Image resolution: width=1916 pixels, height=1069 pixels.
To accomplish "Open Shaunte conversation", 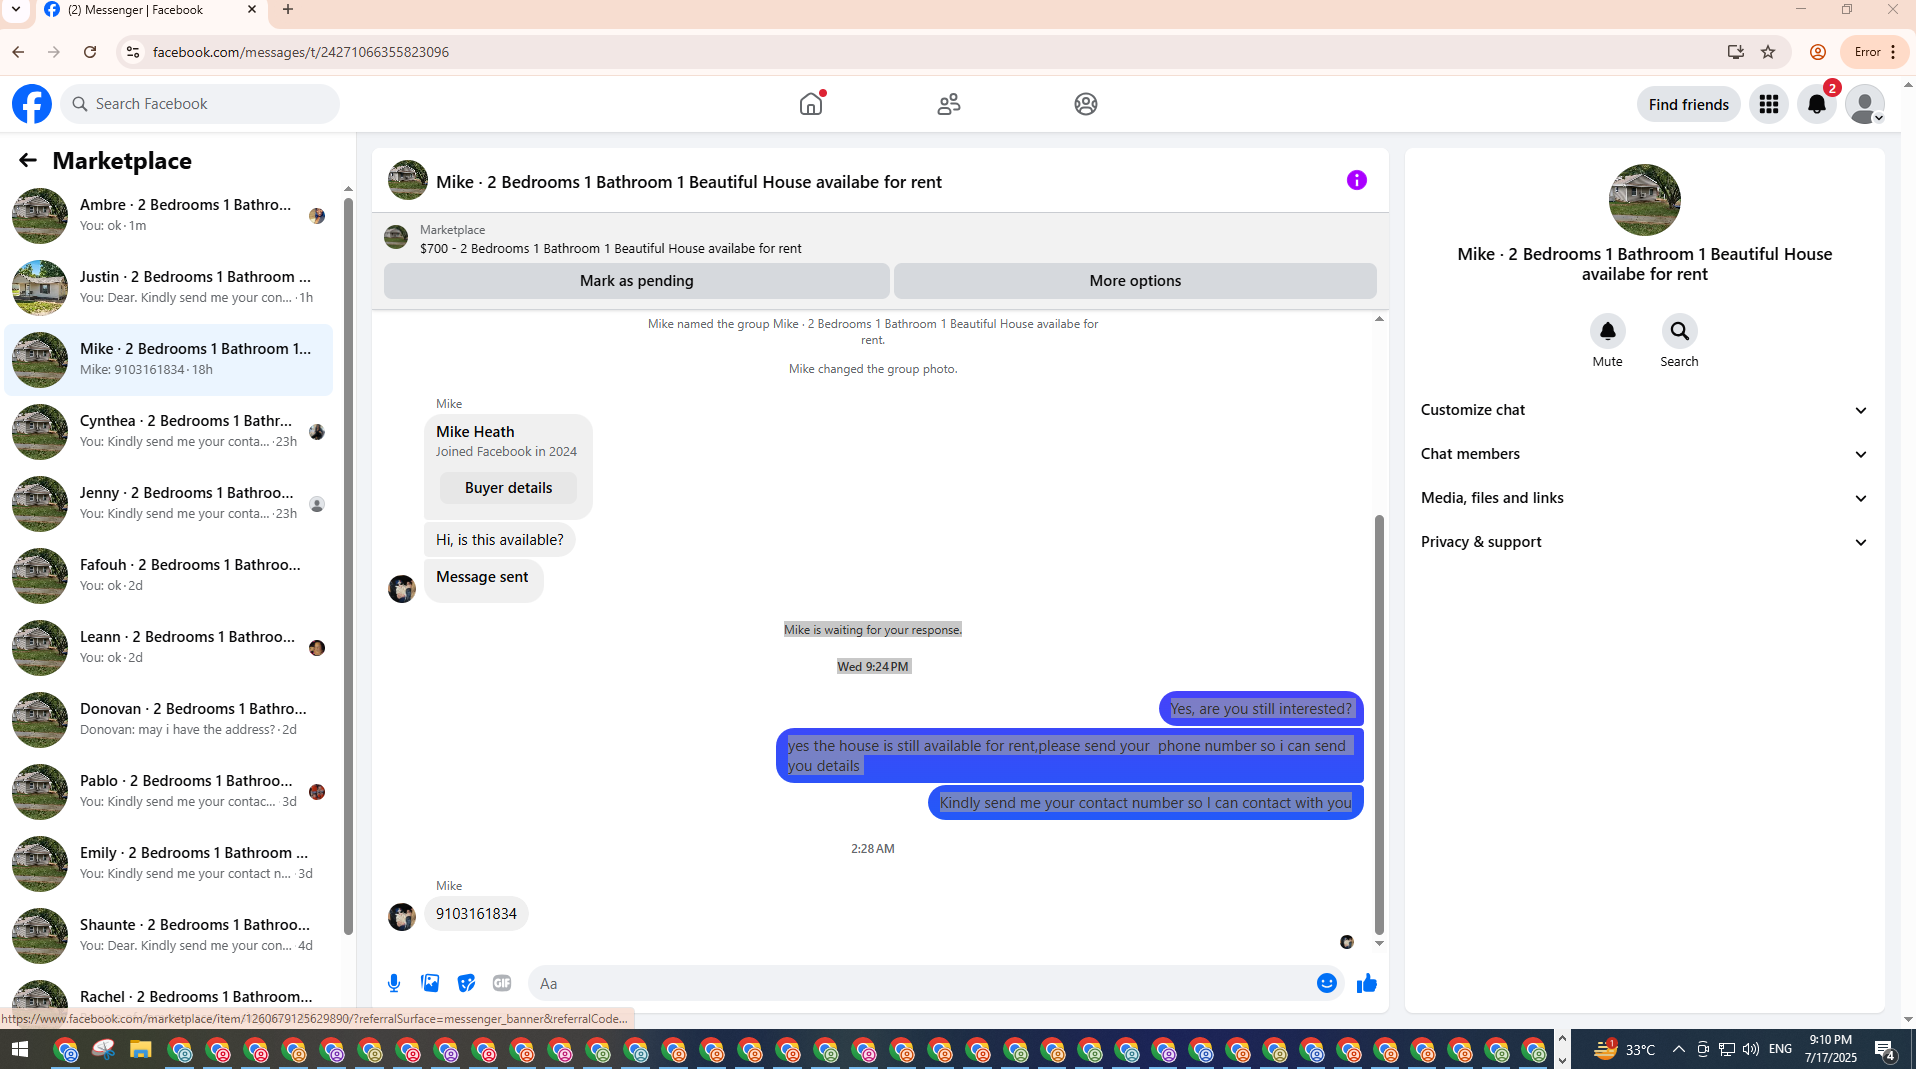I will pos(168,936).
